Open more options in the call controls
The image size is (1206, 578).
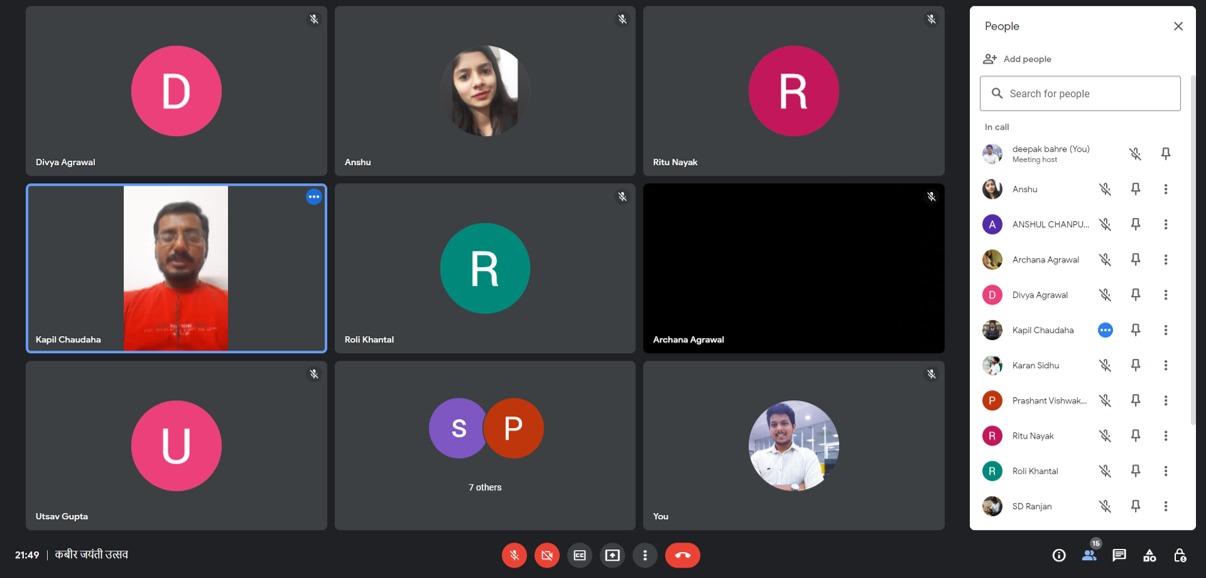[x=645, y=555]
